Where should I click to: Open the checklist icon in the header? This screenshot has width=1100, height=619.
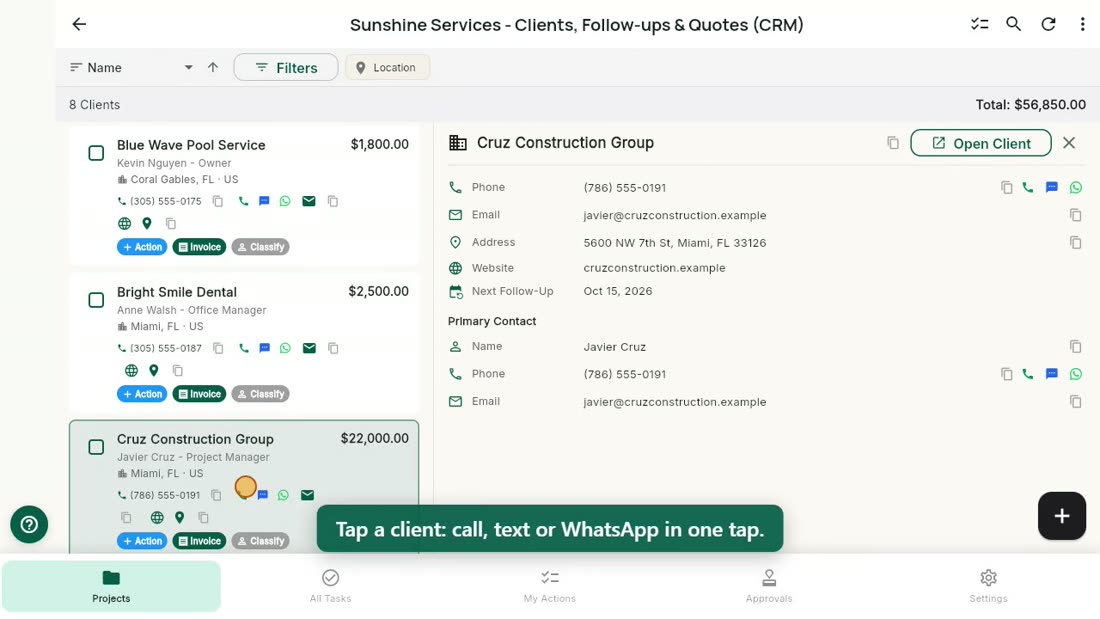coord(979,24)
